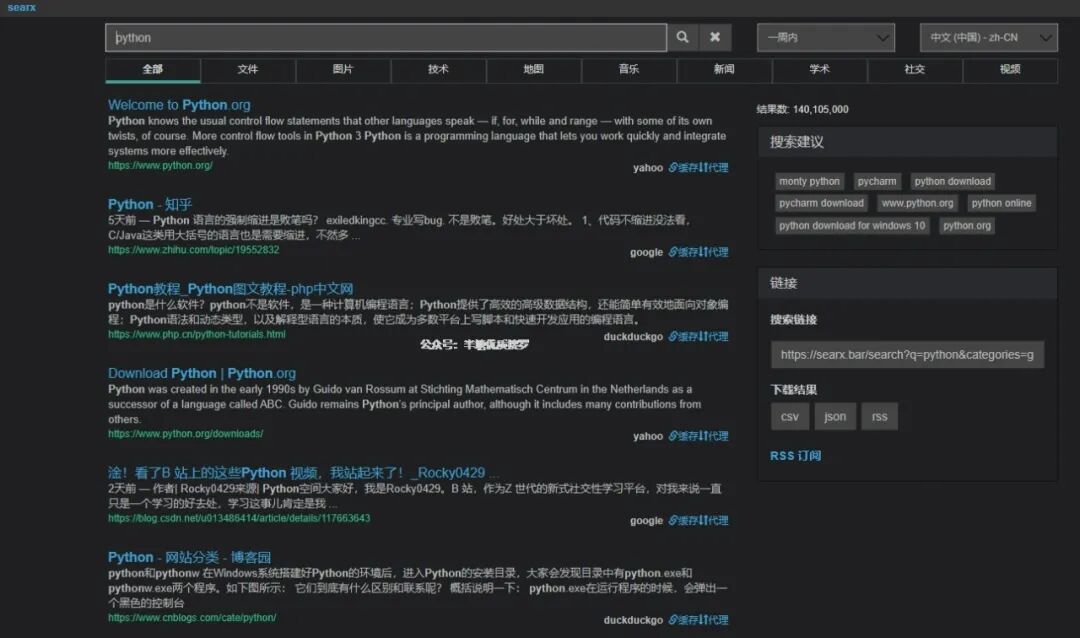Select the pycharm suggestion
This screenshot has width=1080, height=638.
click(877, 181)
